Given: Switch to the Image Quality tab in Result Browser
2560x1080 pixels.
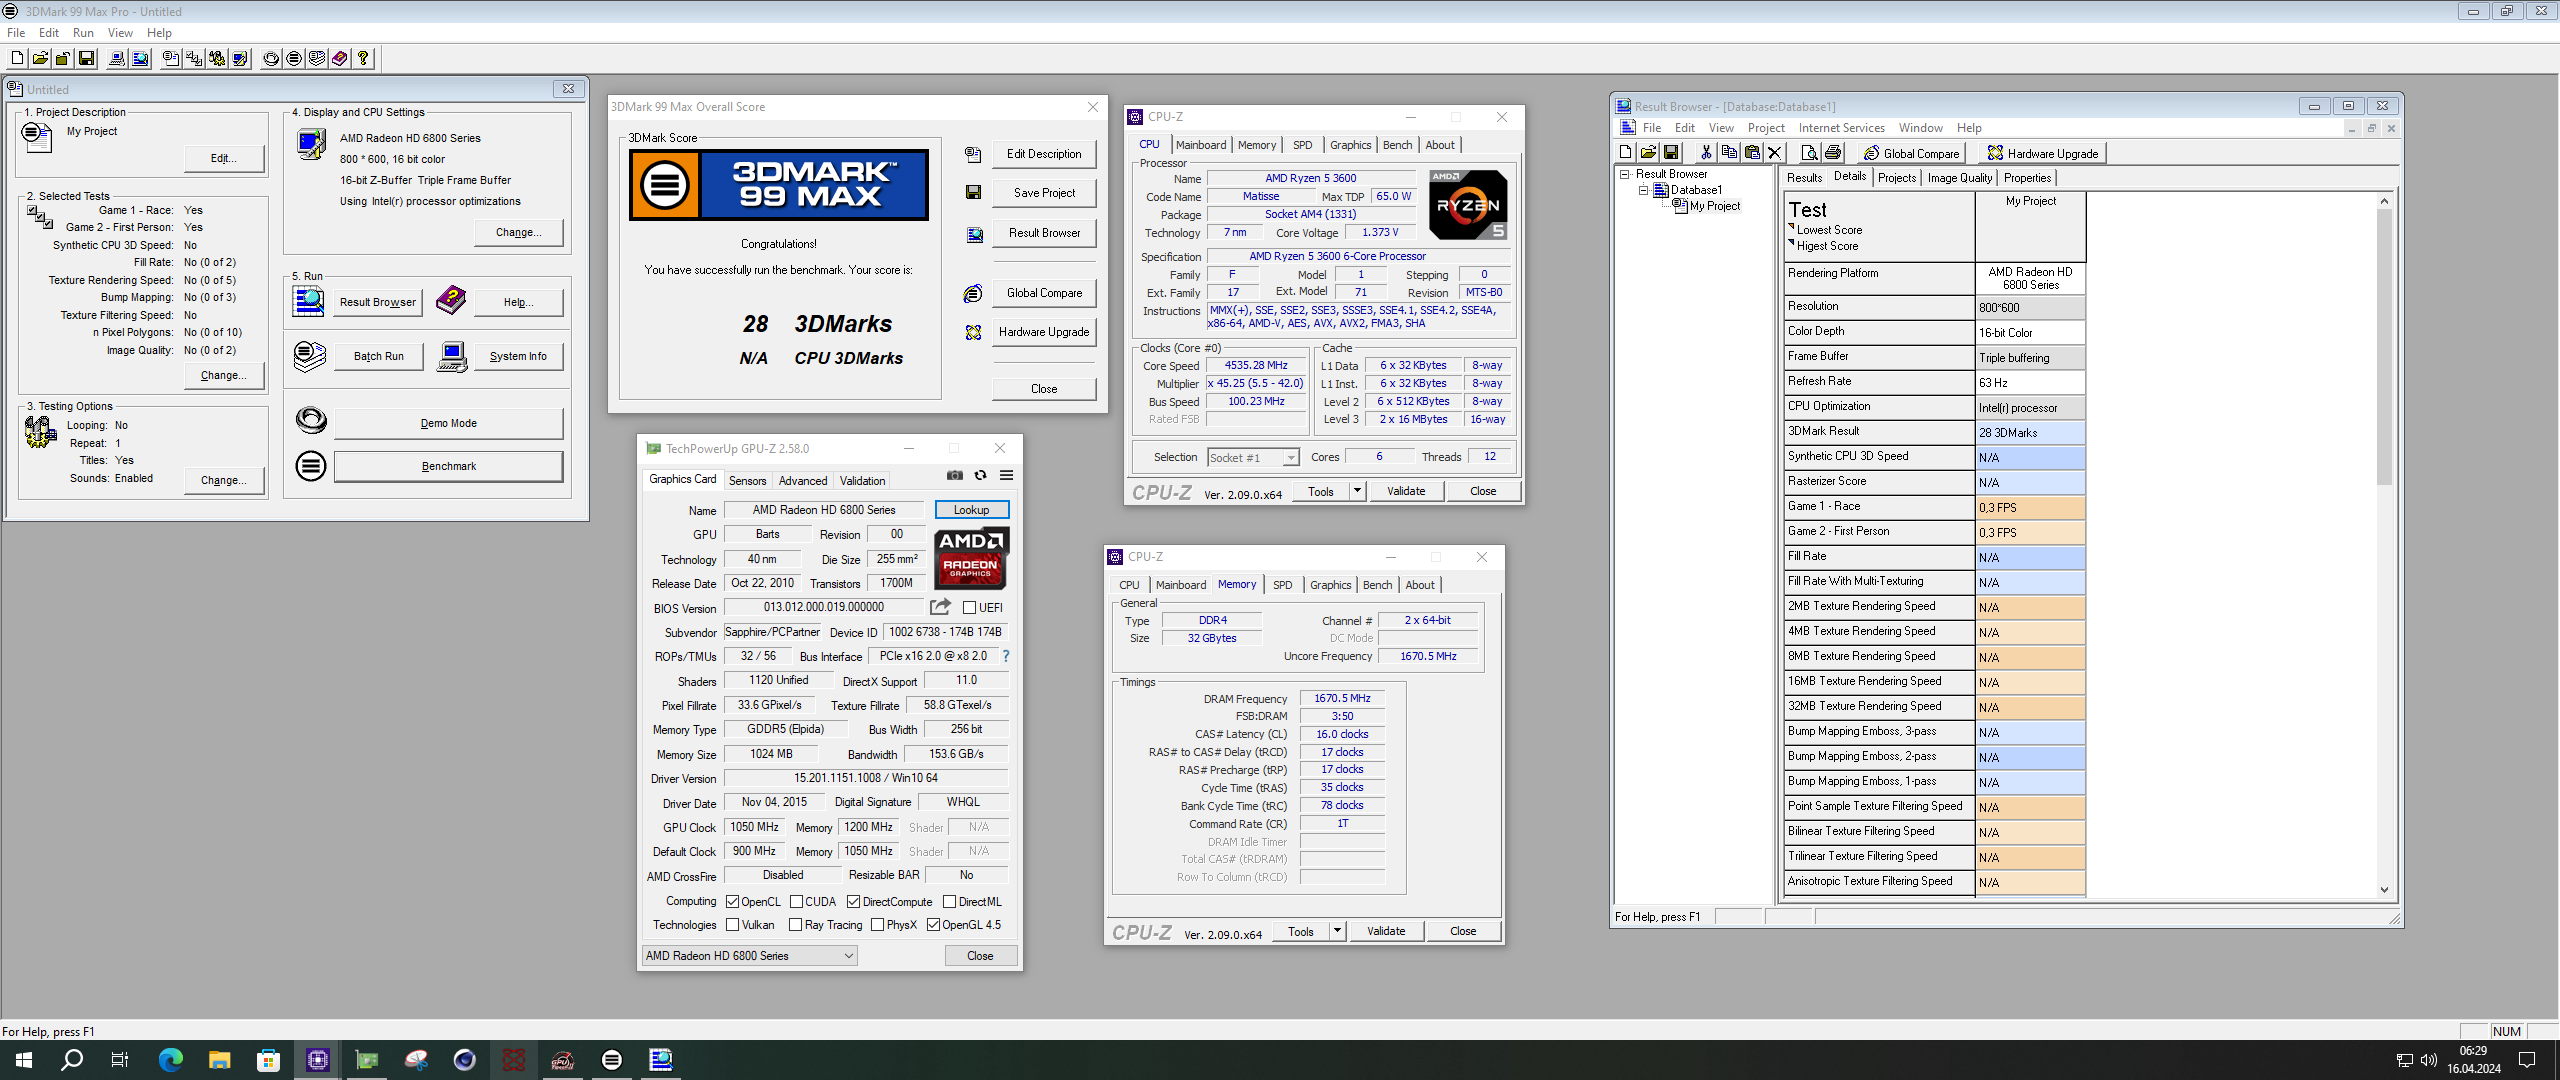Looking at the screenshot, I should pyautogui.click(x=1959, y=178).
